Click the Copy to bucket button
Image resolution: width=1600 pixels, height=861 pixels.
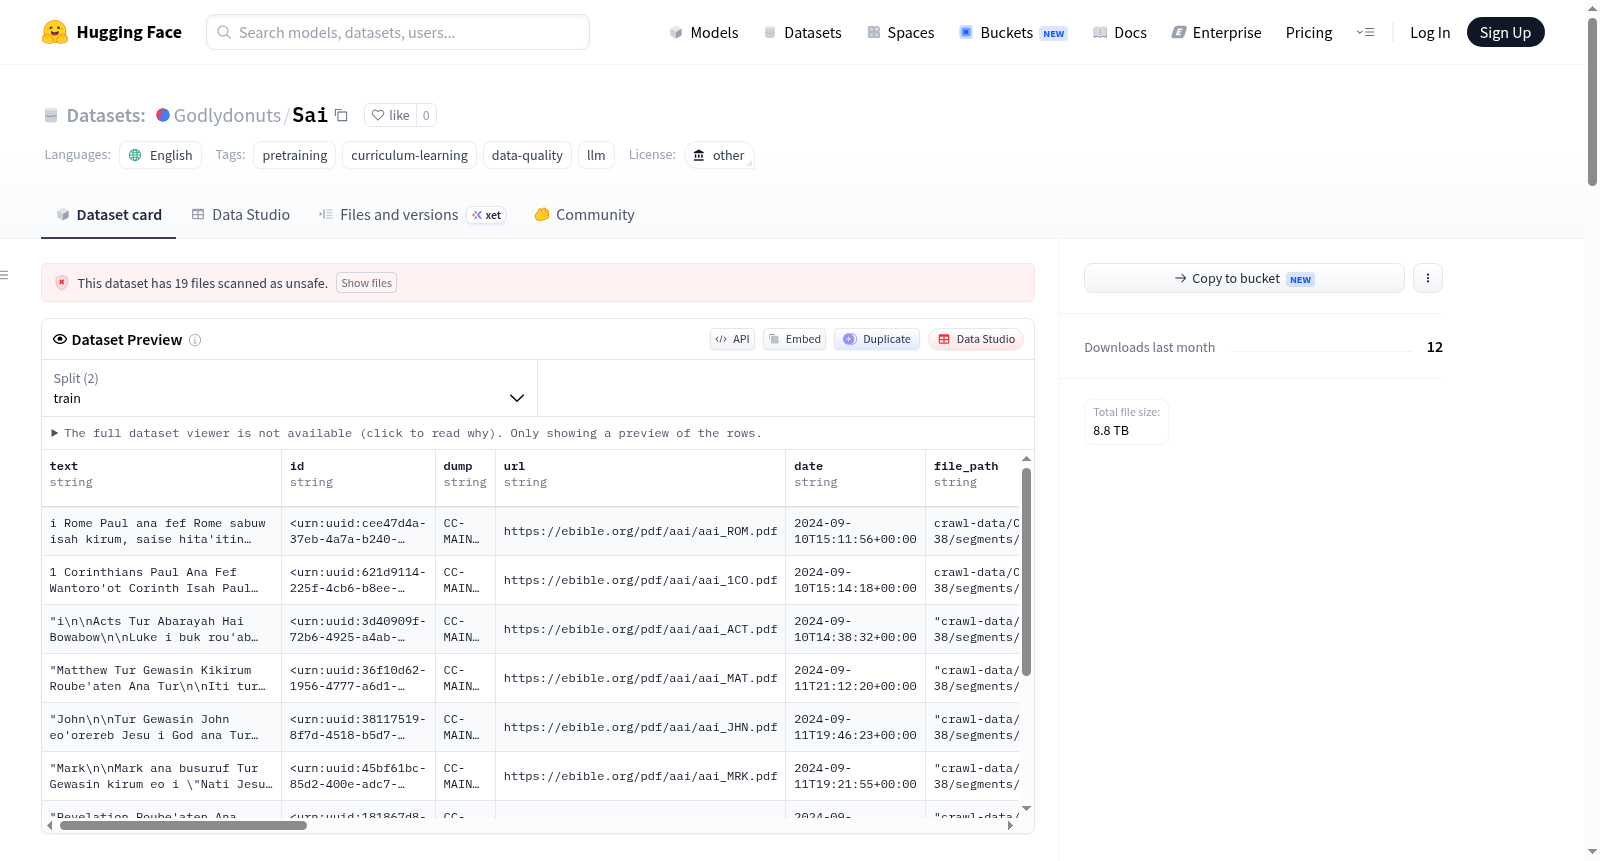click(x=1244, y=278)
